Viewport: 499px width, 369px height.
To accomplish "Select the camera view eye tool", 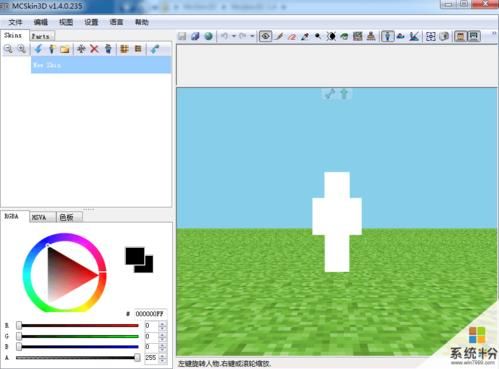I will pyautogui.click(x=265, y=36).
